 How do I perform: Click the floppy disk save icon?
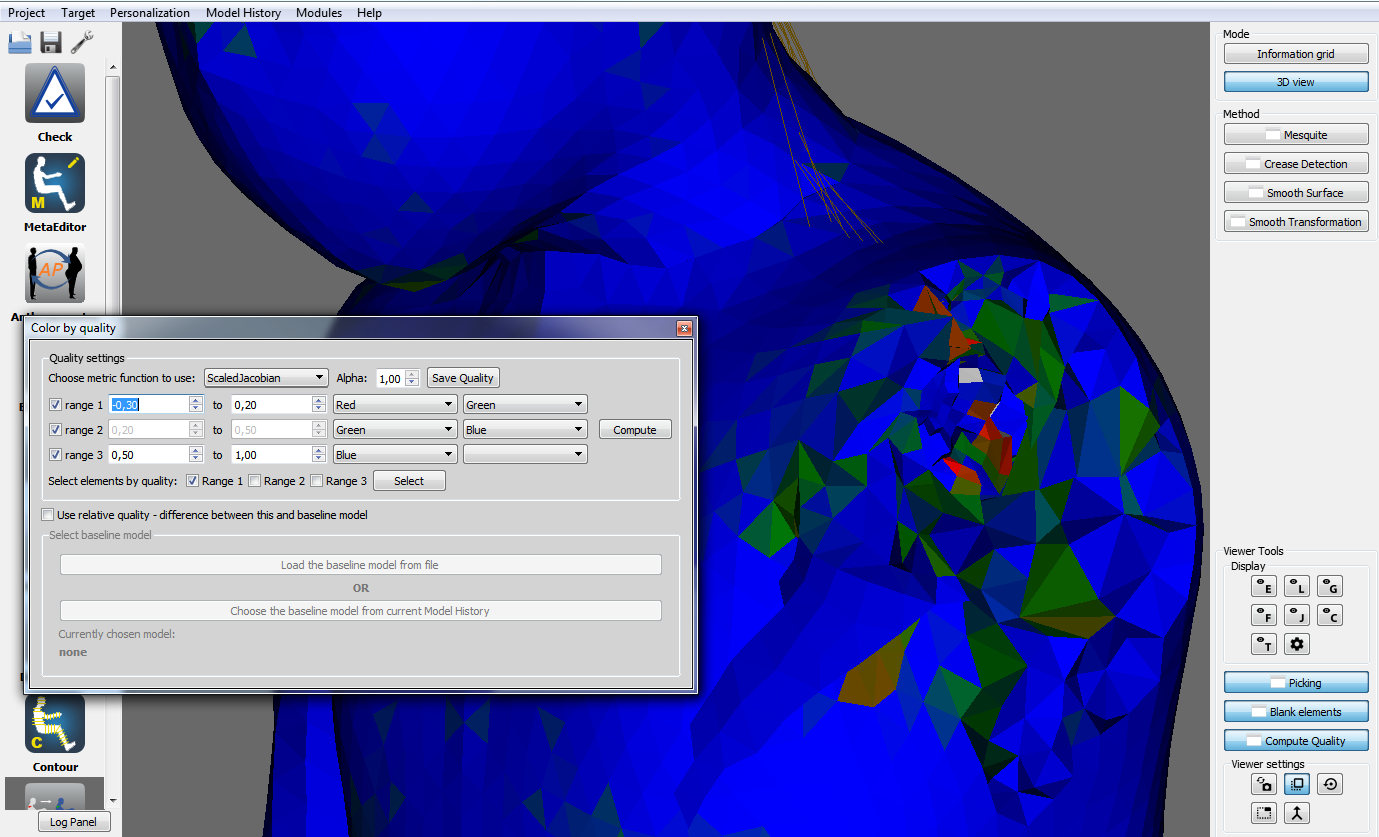pos(51,42)
